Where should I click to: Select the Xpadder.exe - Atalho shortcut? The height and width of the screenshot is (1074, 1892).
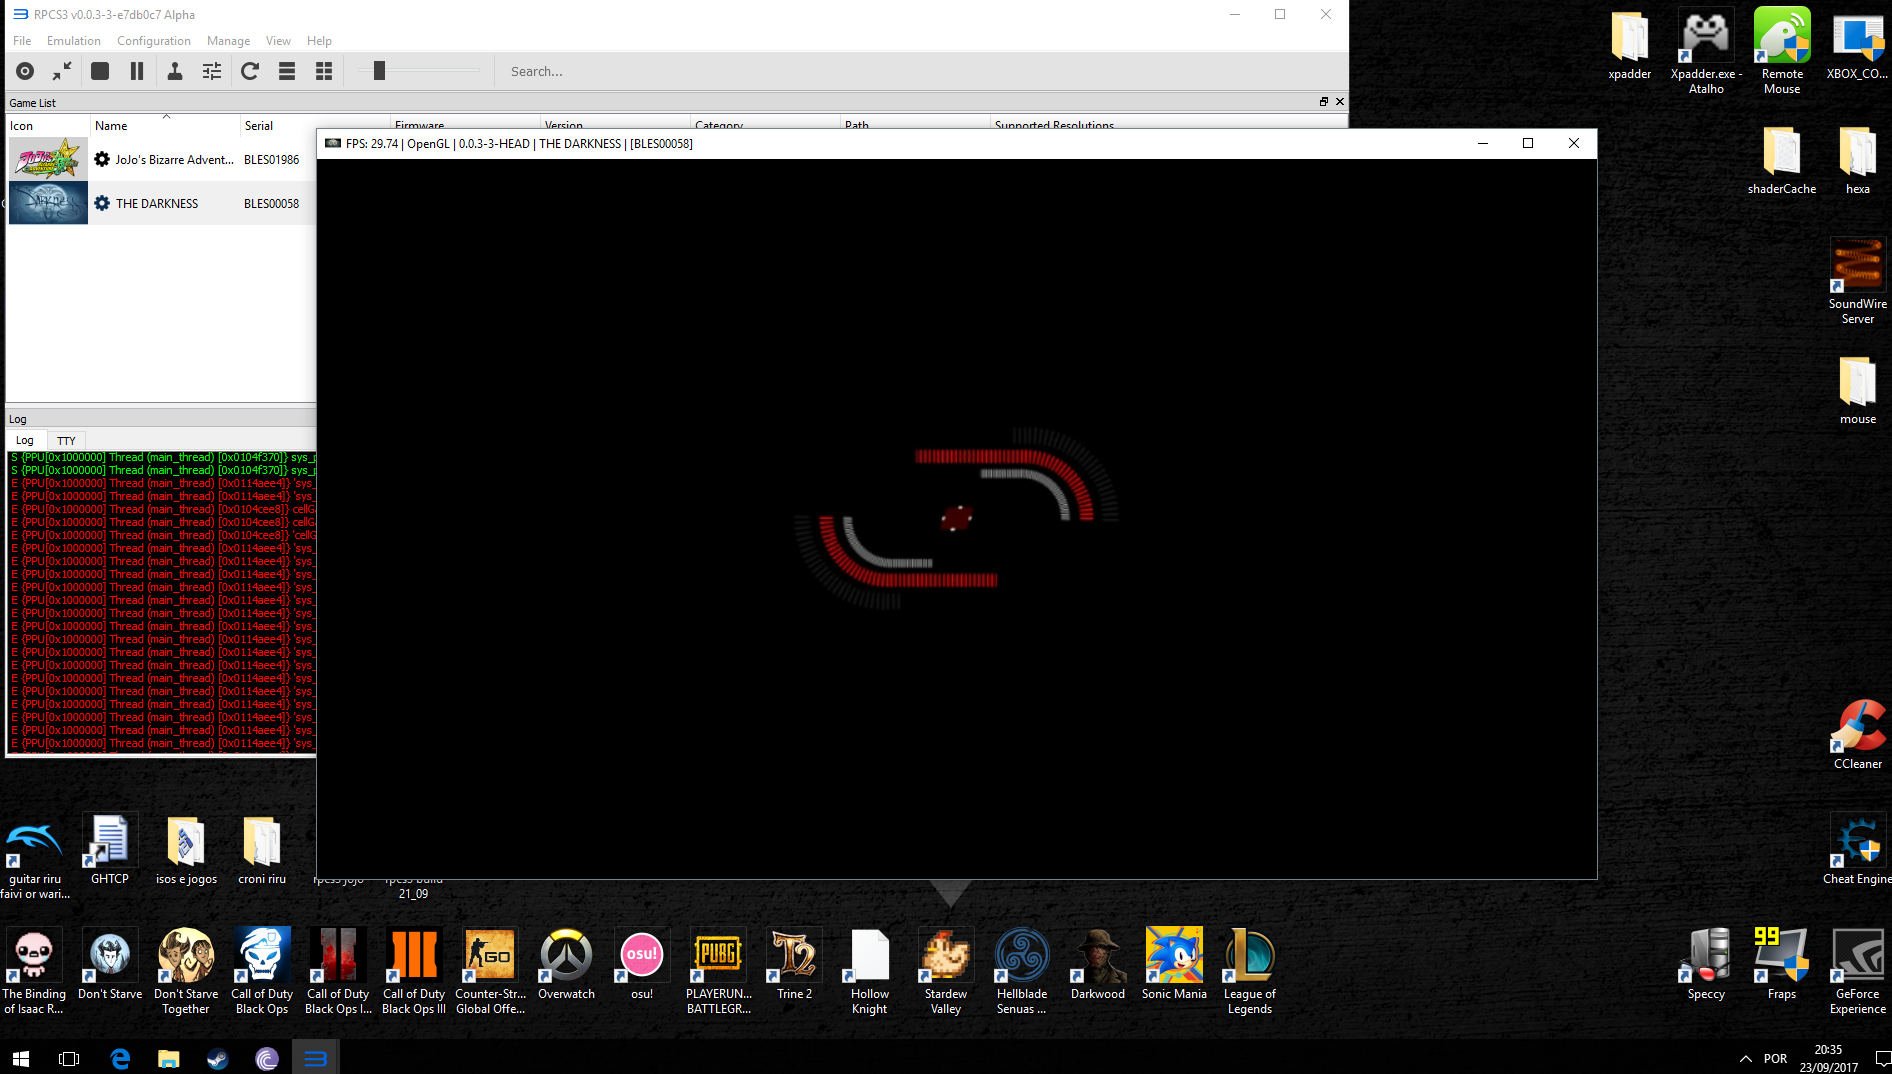click(x=1706, y=52)
